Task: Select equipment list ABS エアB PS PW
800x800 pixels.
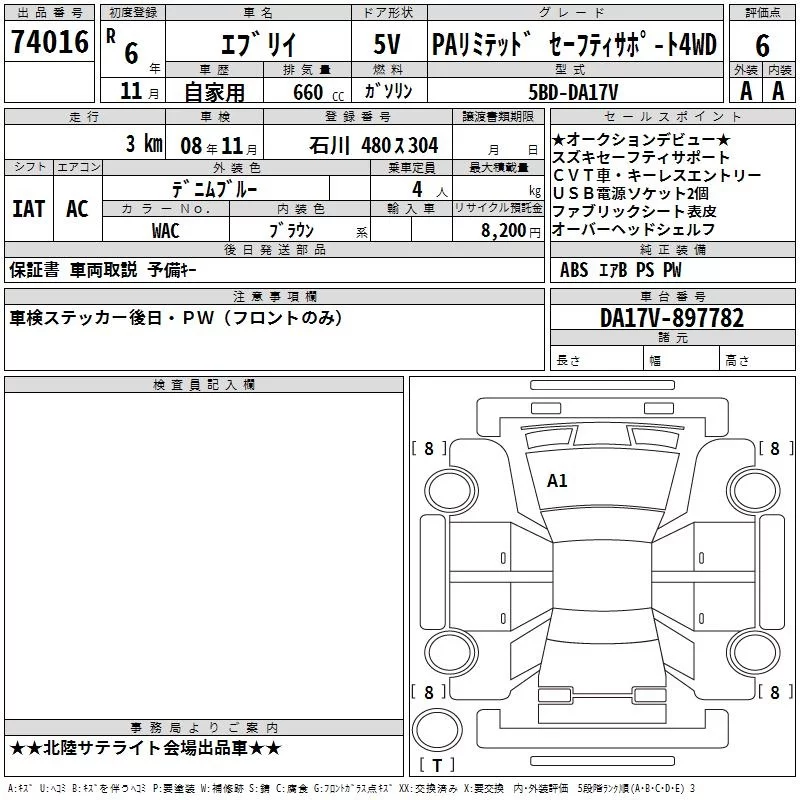Action: (620, 269)
